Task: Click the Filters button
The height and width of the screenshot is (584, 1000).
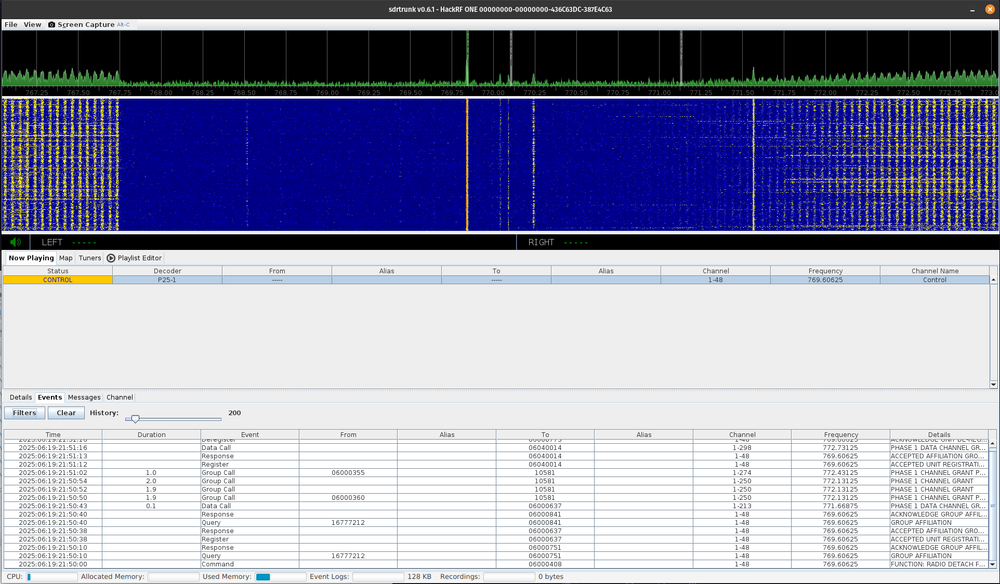Action: (x=25, y=413)
